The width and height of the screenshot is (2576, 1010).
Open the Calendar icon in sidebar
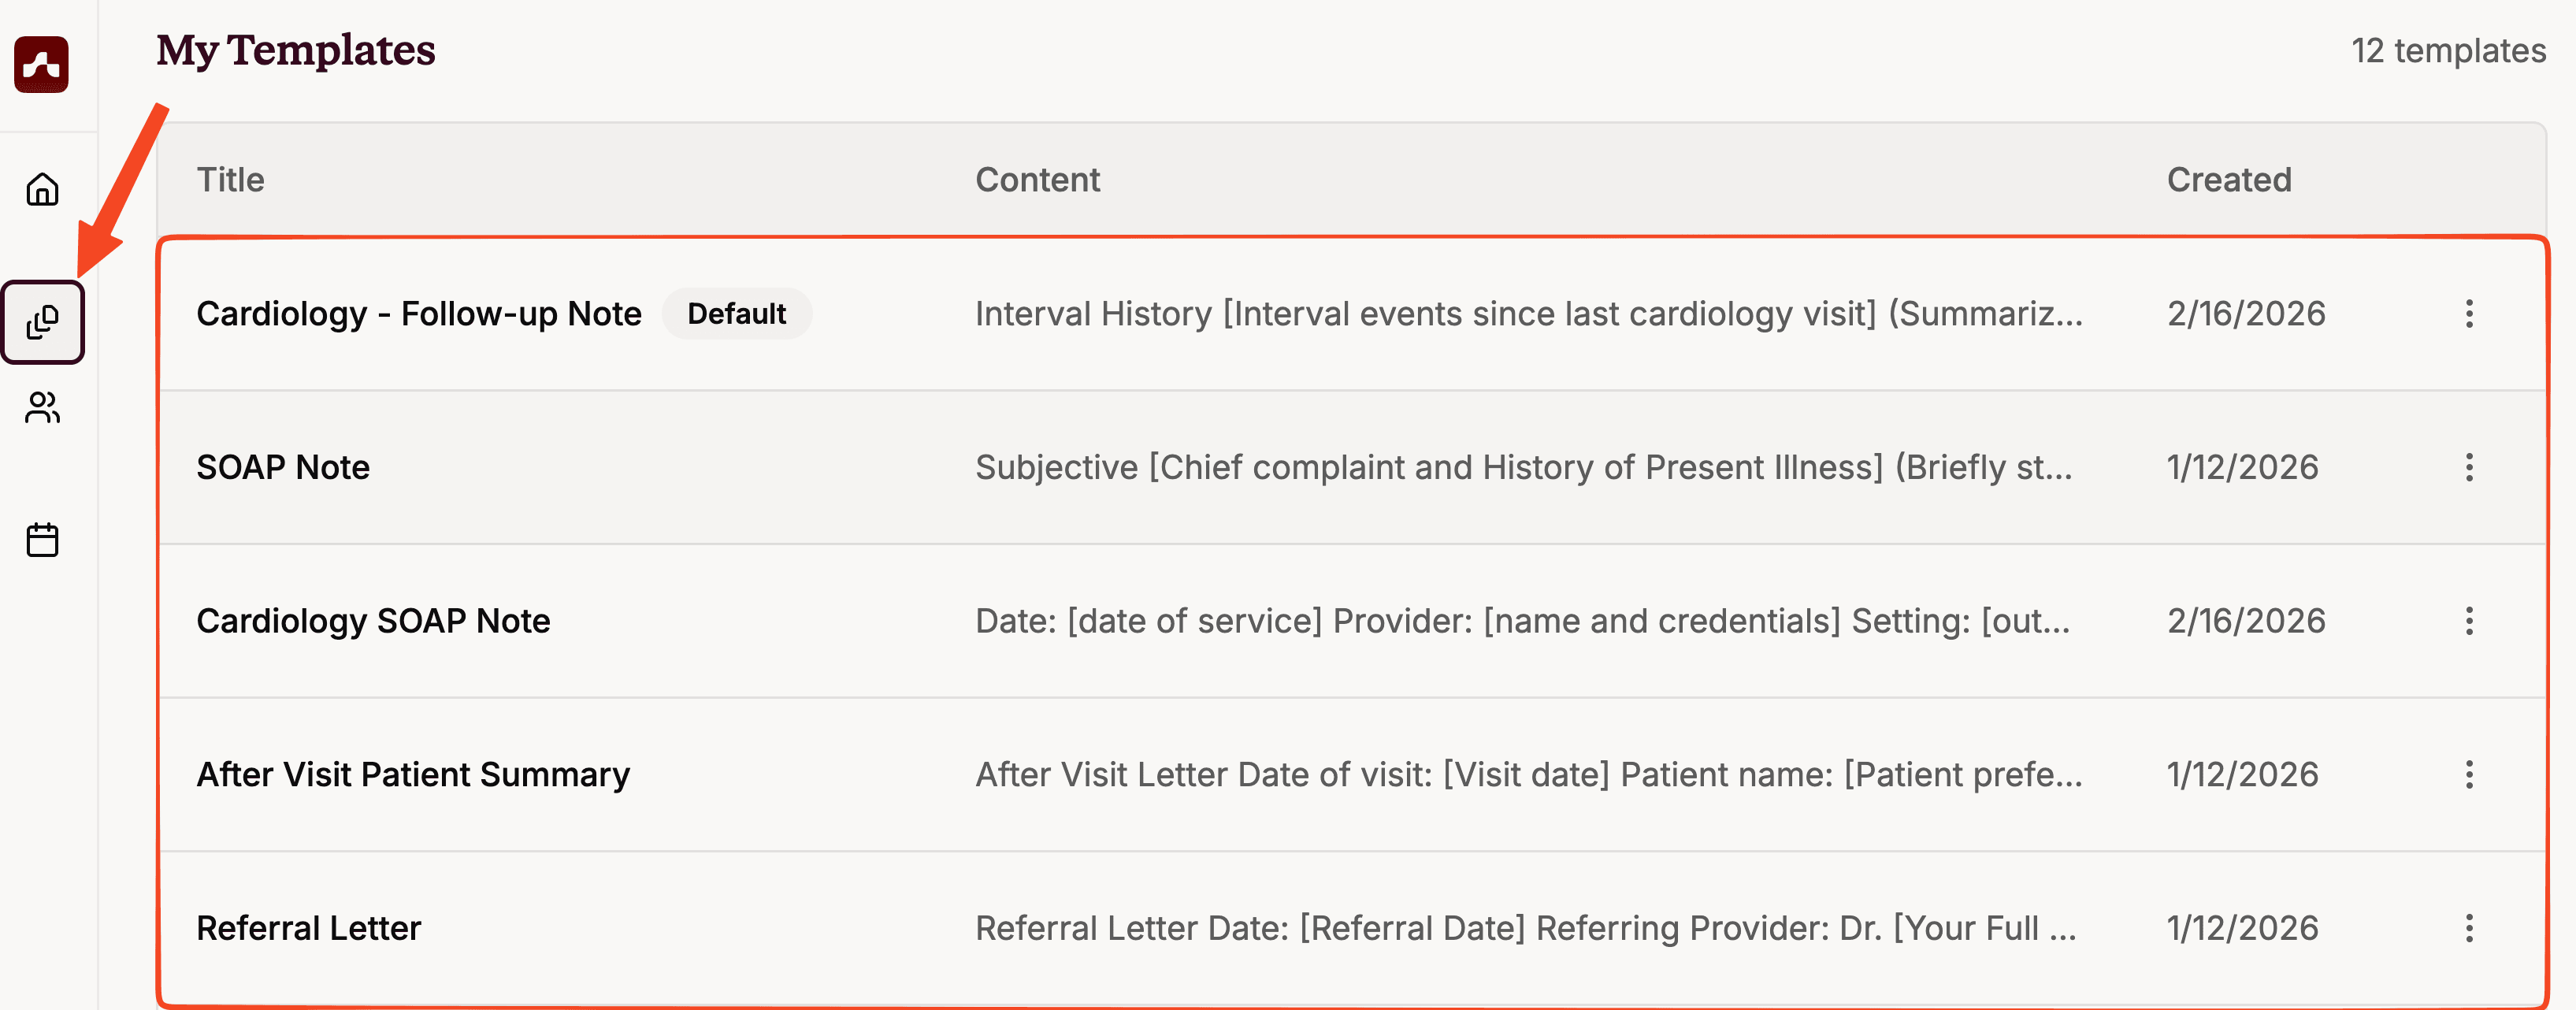tap(42, 540)
